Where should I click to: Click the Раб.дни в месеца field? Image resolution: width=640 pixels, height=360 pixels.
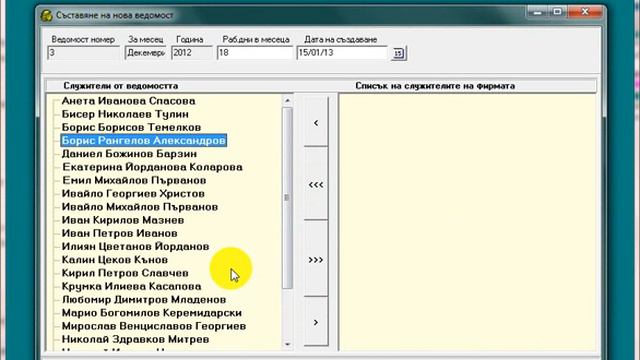coord(255,53)
